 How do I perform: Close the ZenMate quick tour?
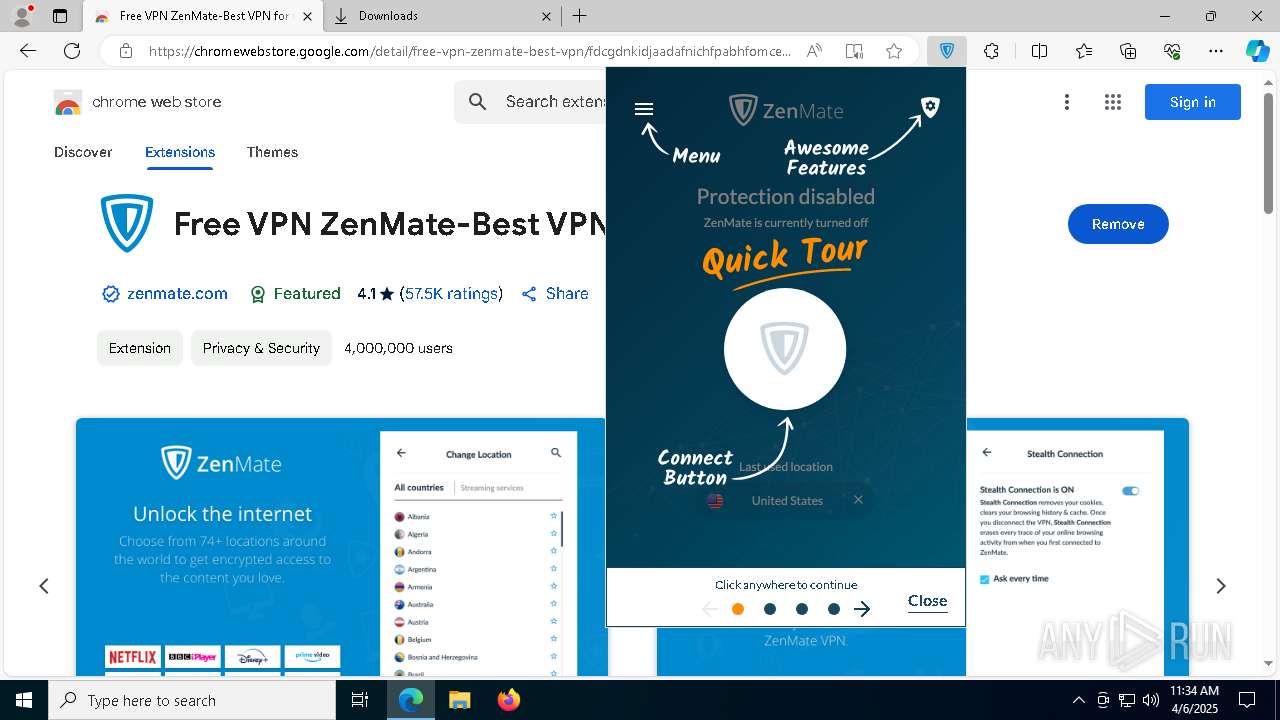tap(927, 601)
